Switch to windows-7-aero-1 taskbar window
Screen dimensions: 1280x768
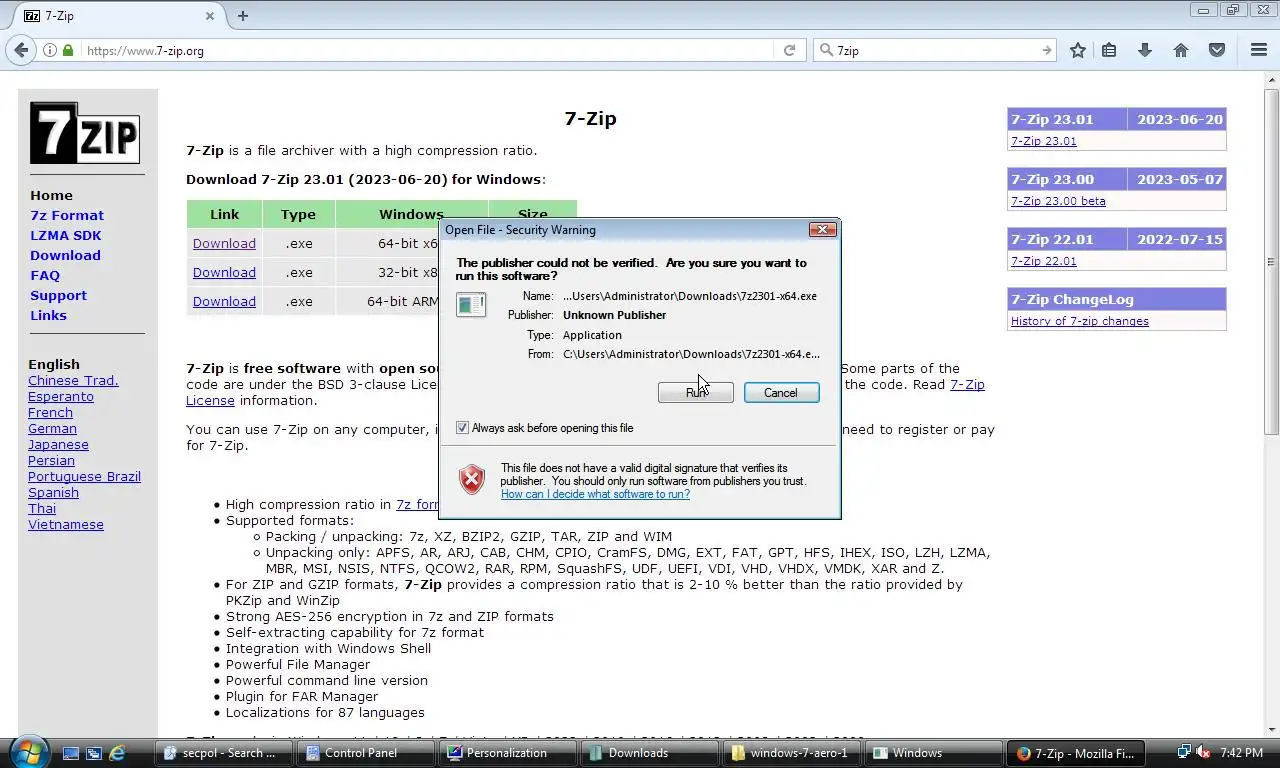[x=792, y=753]
